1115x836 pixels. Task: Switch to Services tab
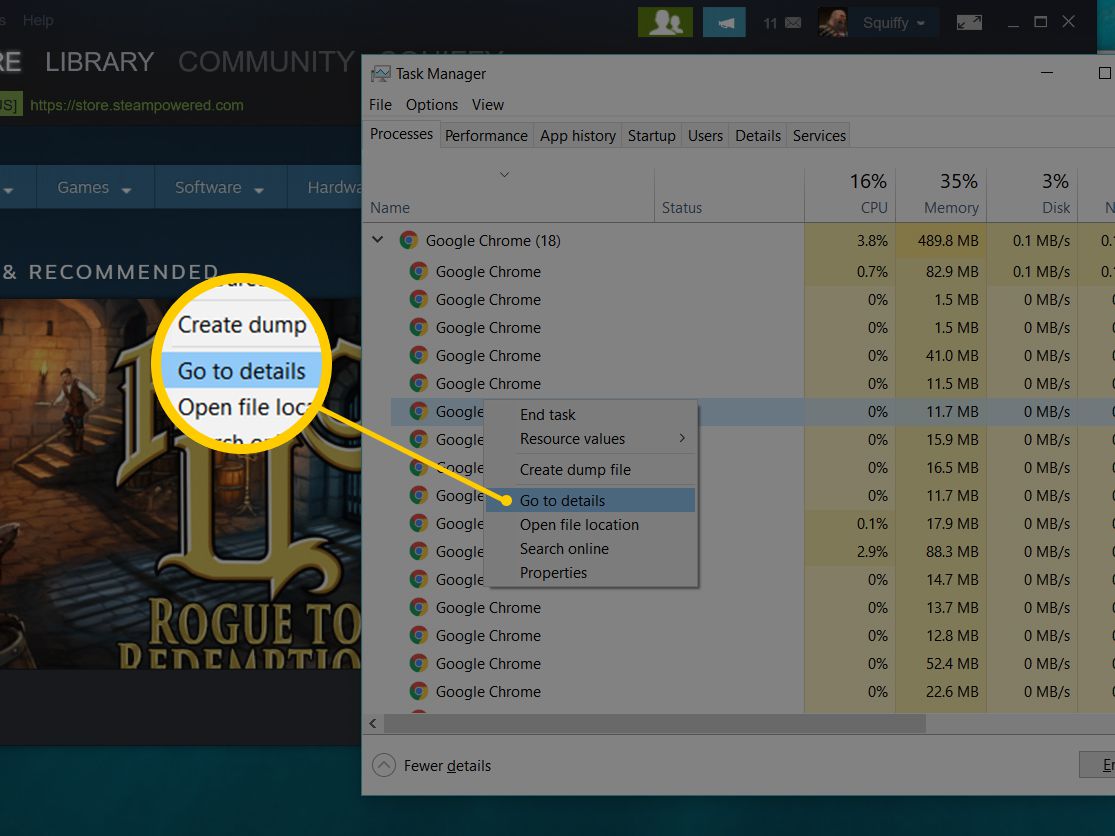[819, 136]
